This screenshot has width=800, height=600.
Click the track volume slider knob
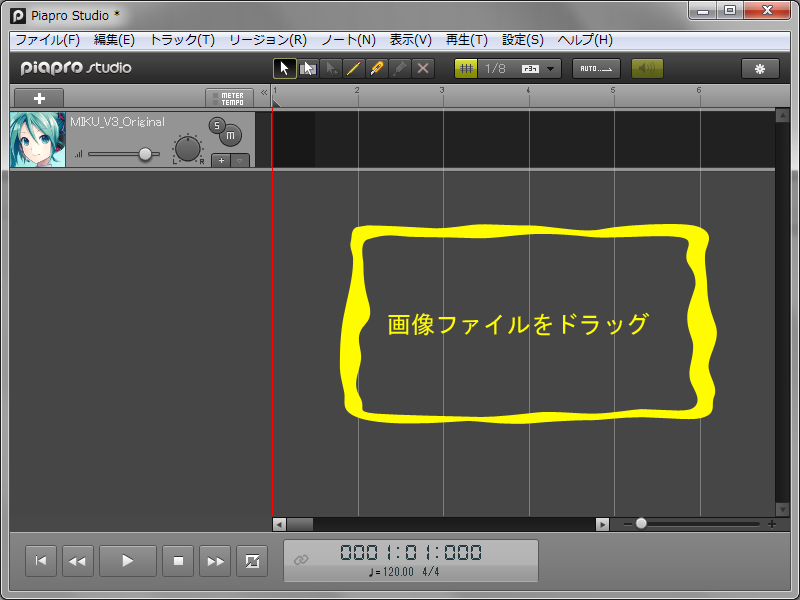pyautogui.click(x=146, y=154)
